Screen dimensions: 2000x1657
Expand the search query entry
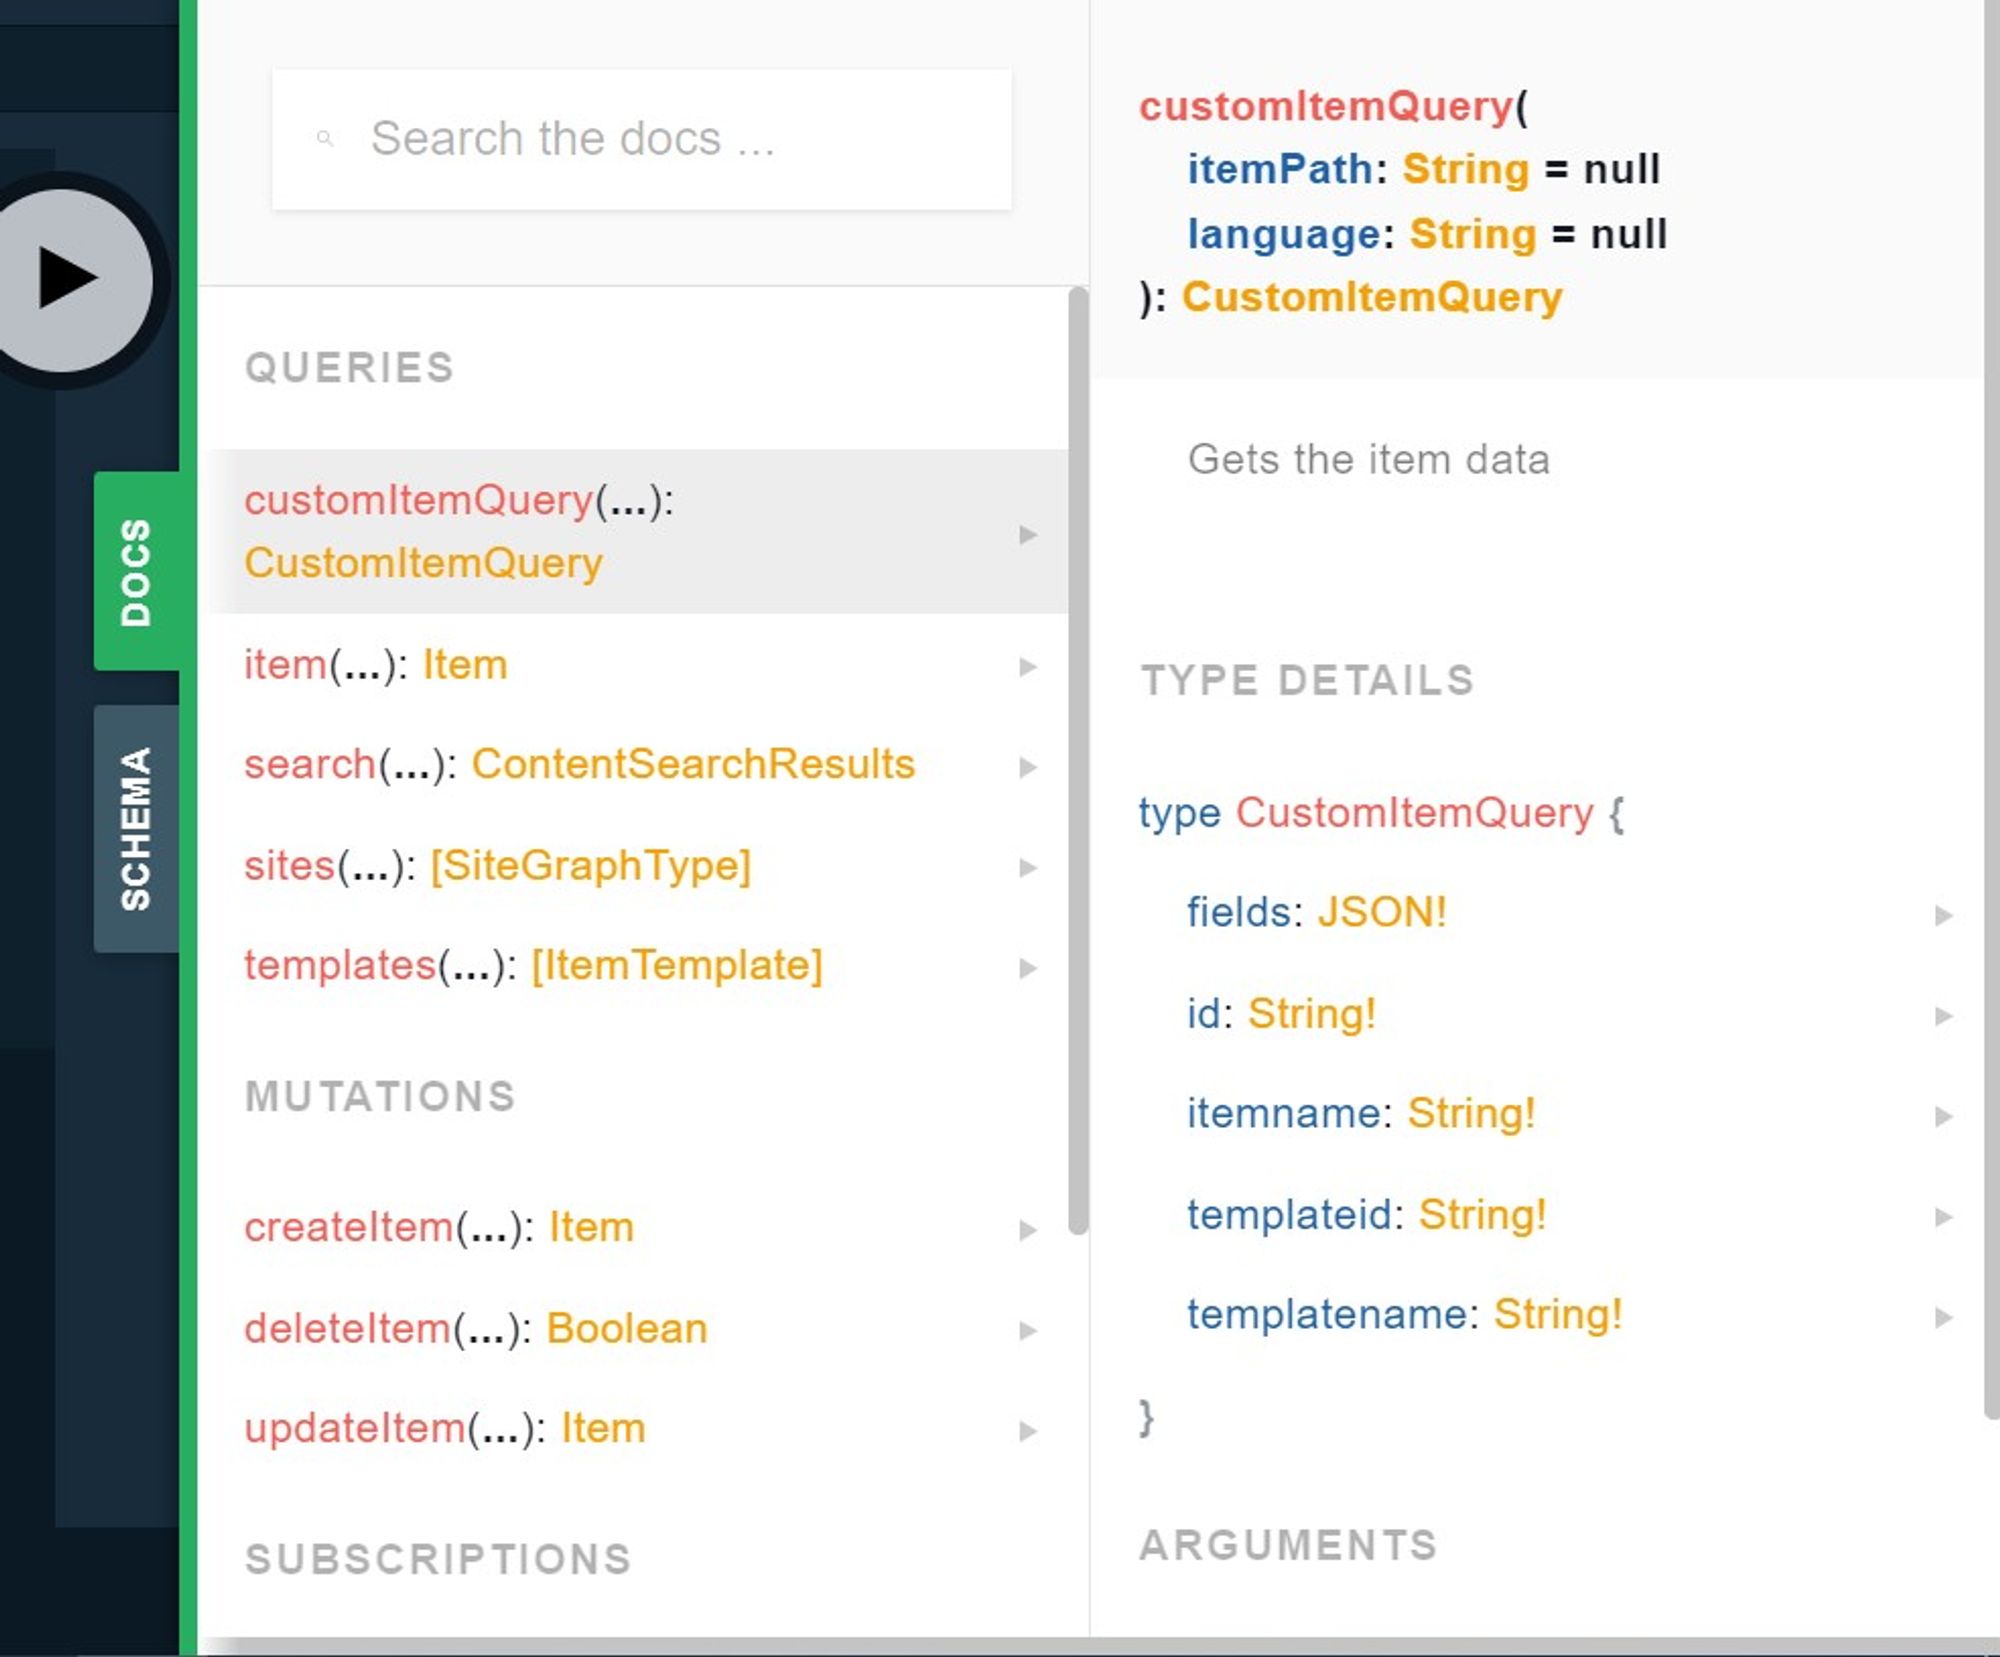tap(1028, 766)
